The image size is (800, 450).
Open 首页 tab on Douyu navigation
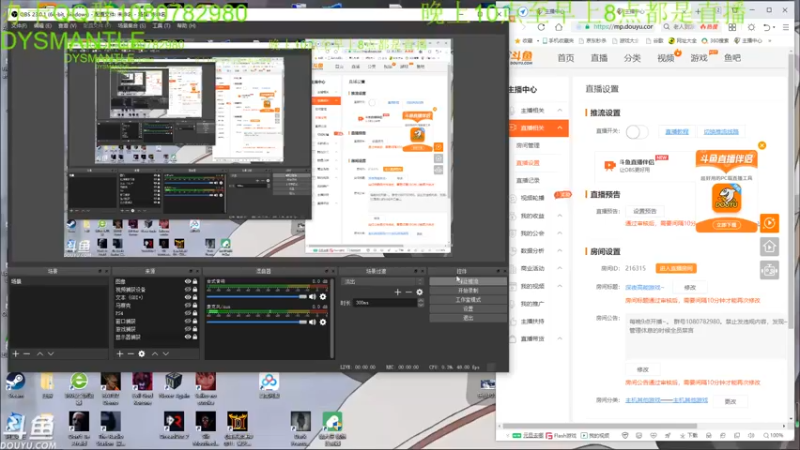(565, 58)
